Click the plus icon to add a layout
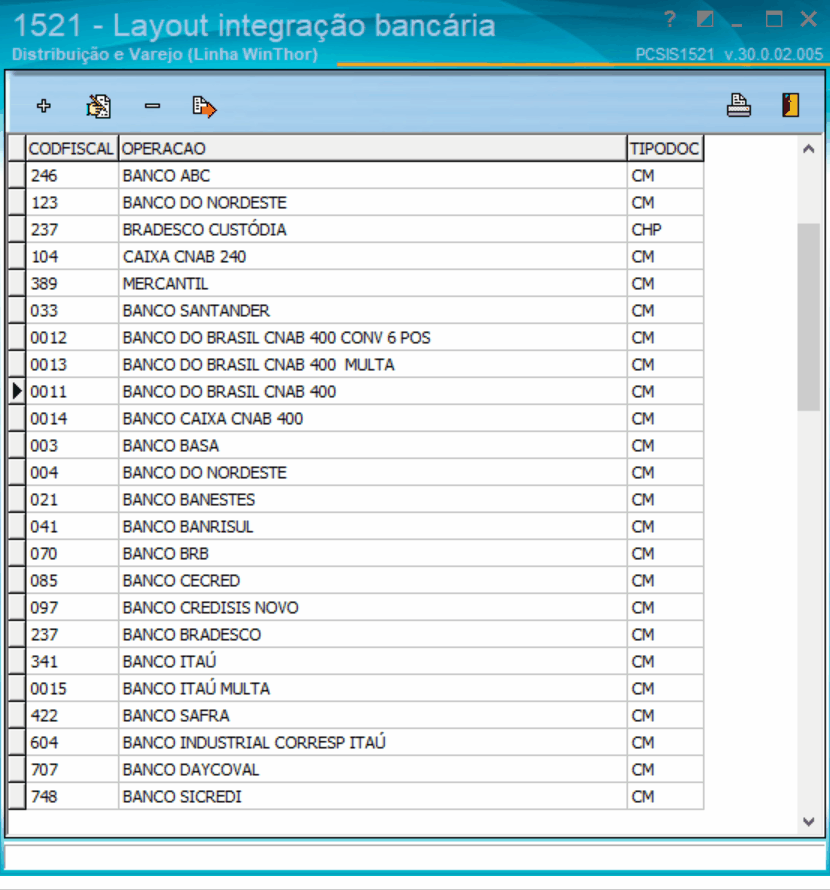This screenshot has height=890, width=830. tap(44, 106)
